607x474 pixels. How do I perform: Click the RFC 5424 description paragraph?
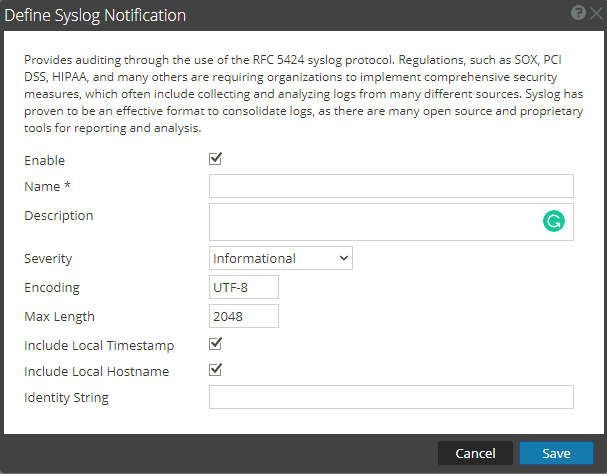[300, 93]
